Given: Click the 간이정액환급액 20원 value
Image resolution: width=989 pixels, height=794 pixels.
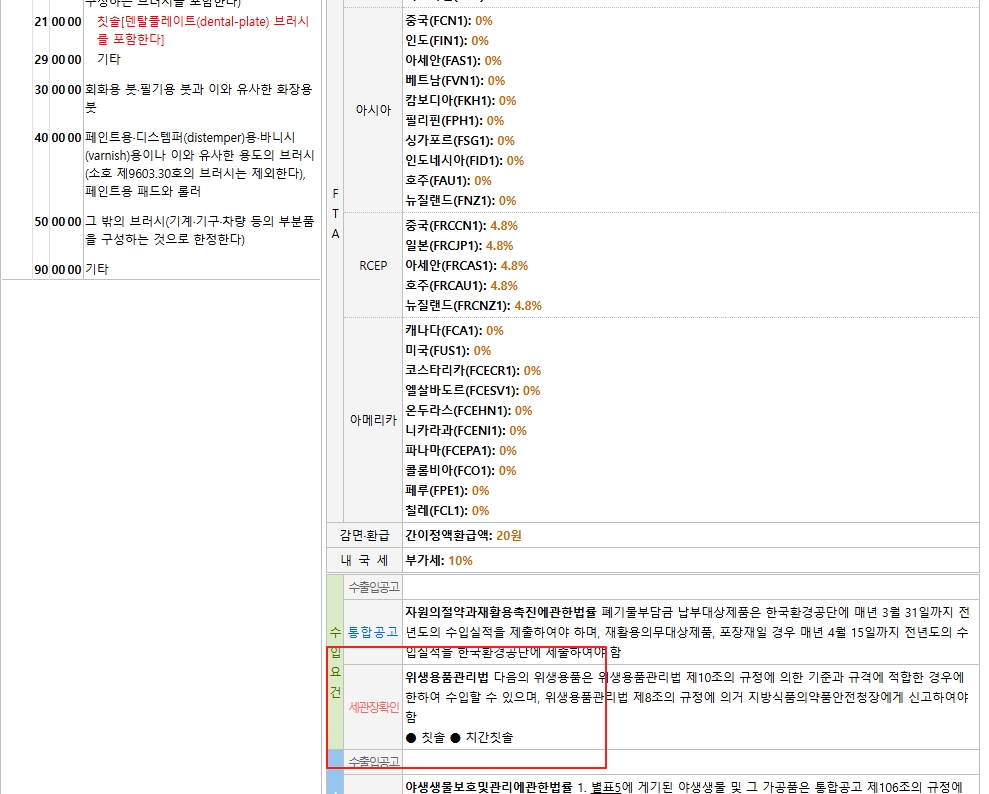Looking at the screenshot, I should pos(463,535).
